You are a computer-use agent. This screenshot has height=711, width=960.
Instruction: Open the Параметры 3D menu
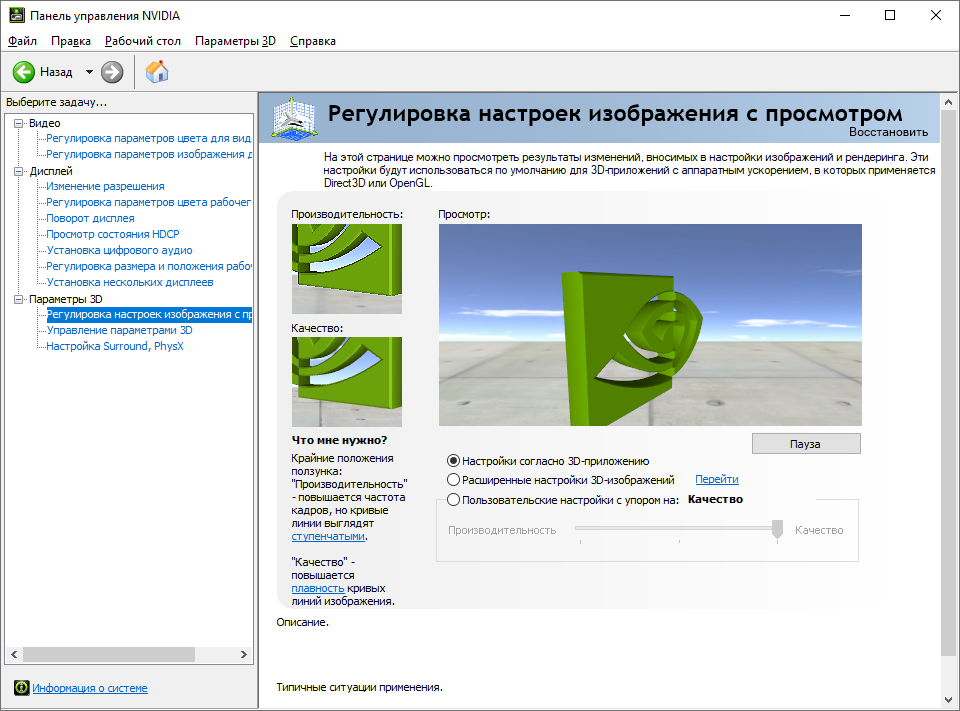click(x=235, y=41)
